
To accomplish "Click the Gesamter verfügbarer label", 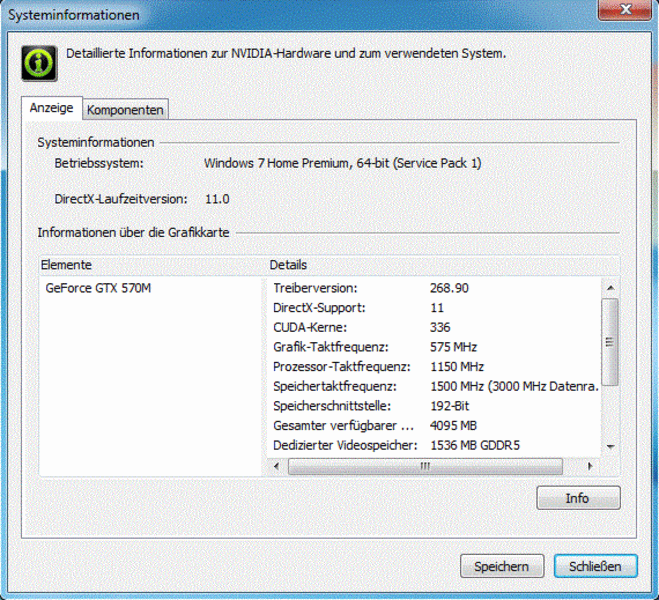I will 344,426.
